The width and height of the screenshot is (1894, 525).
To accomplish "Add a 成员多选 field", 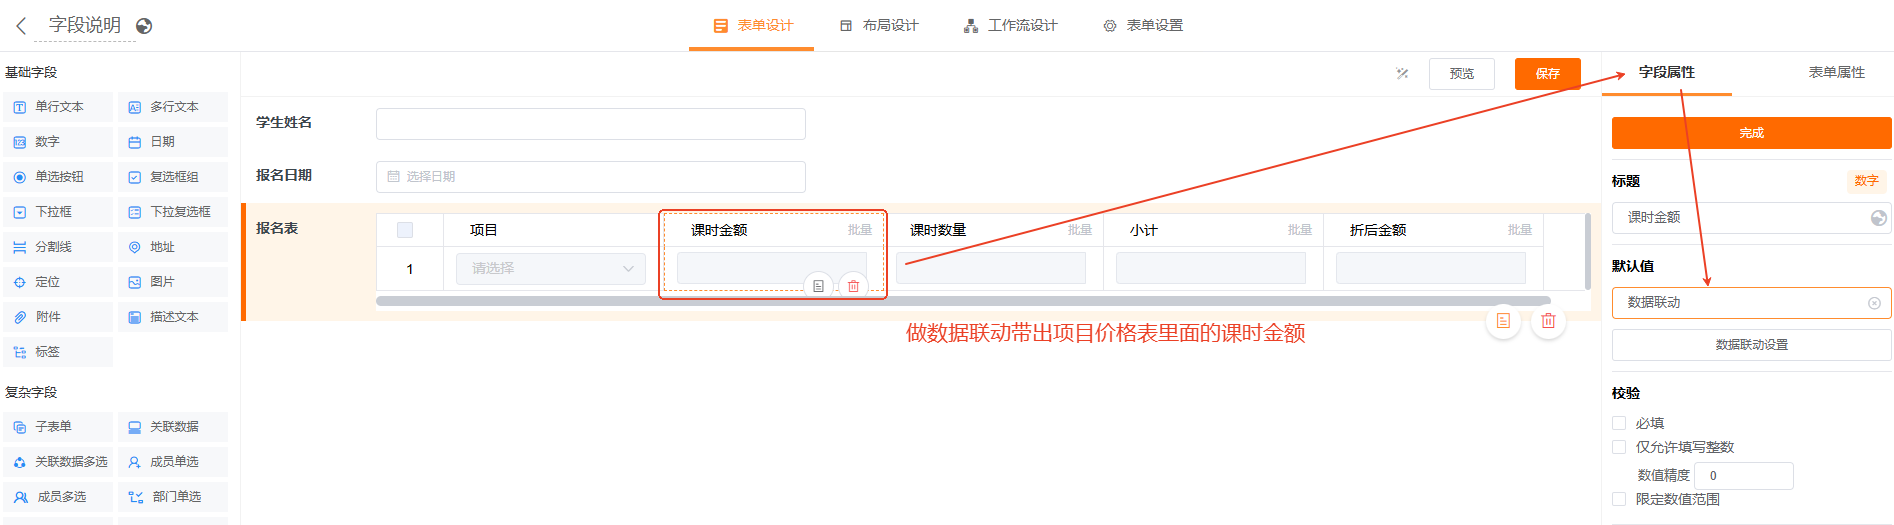I will [x=58, y=497].
